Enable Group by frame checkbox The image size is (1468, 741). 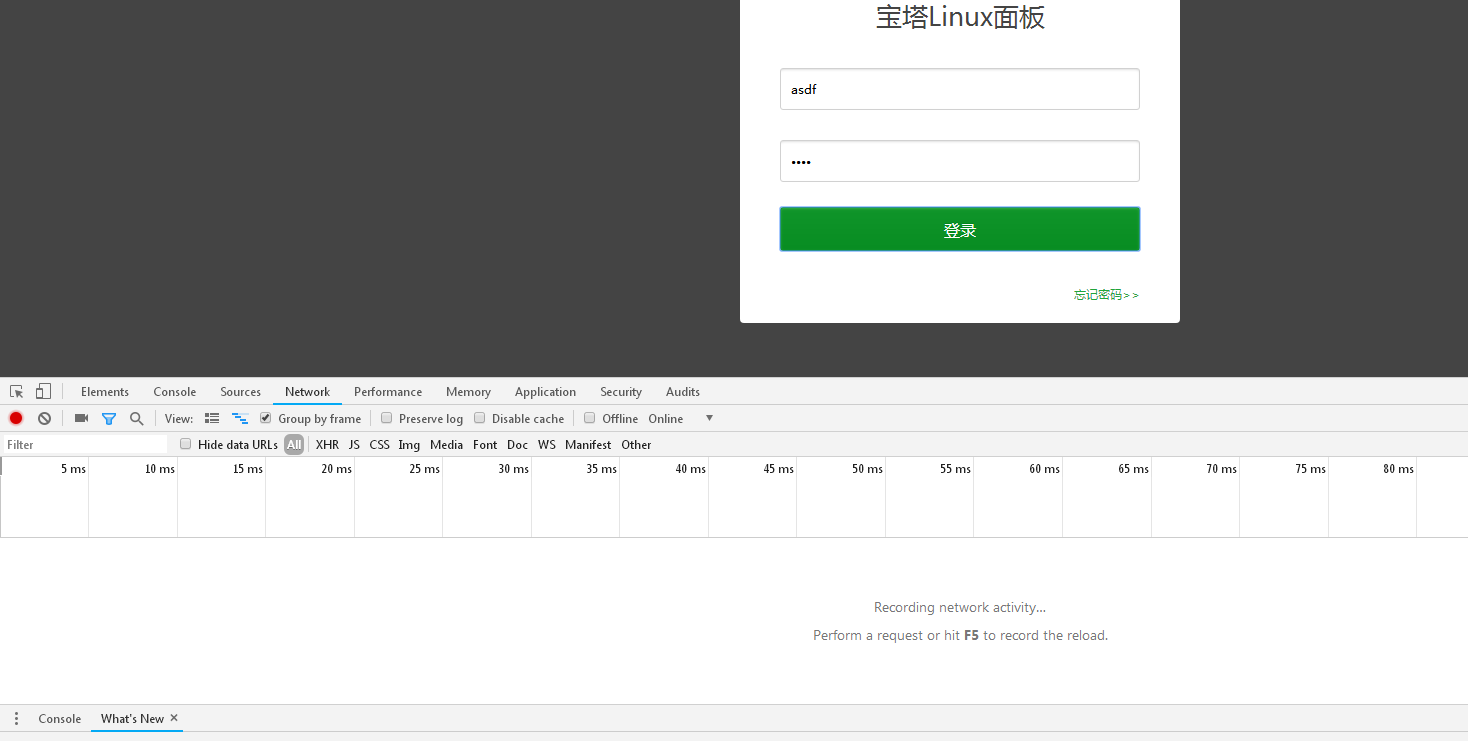tap(266, 418)
